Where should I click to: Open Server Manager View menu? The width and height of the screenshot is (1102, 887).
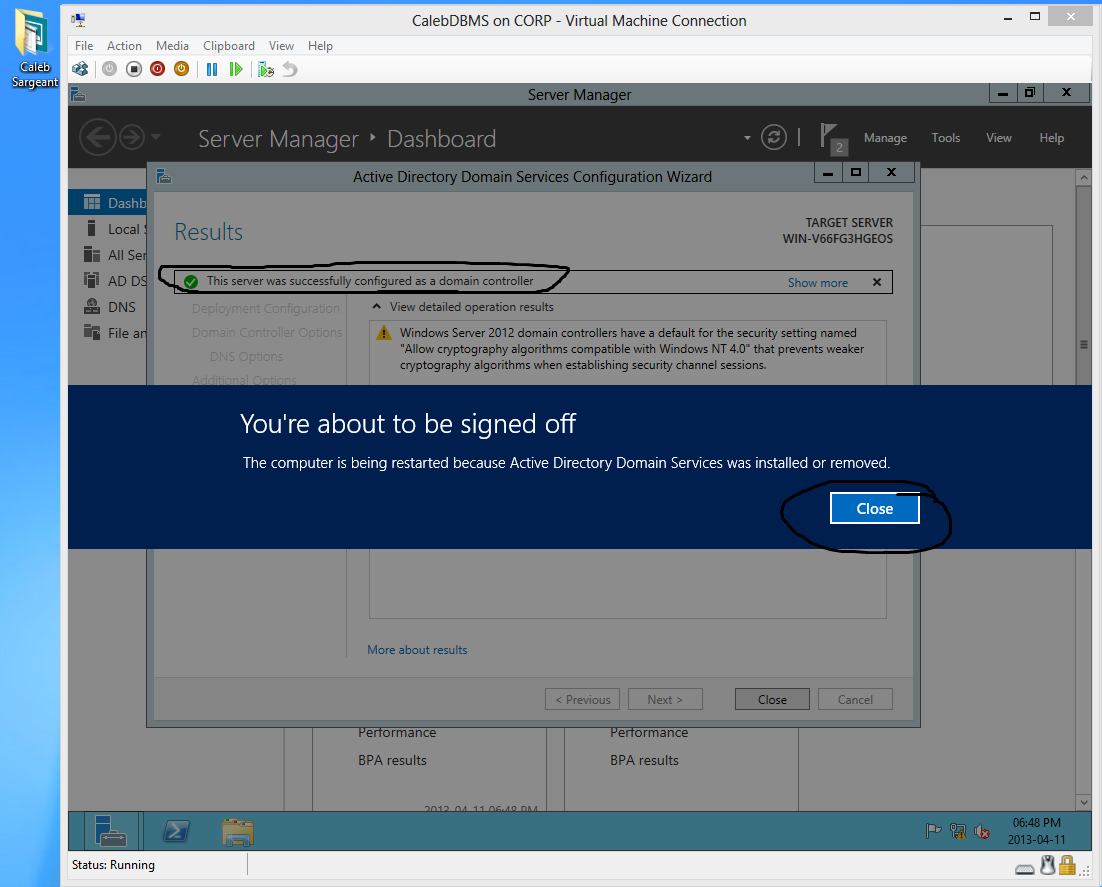(x=998, y=138)
